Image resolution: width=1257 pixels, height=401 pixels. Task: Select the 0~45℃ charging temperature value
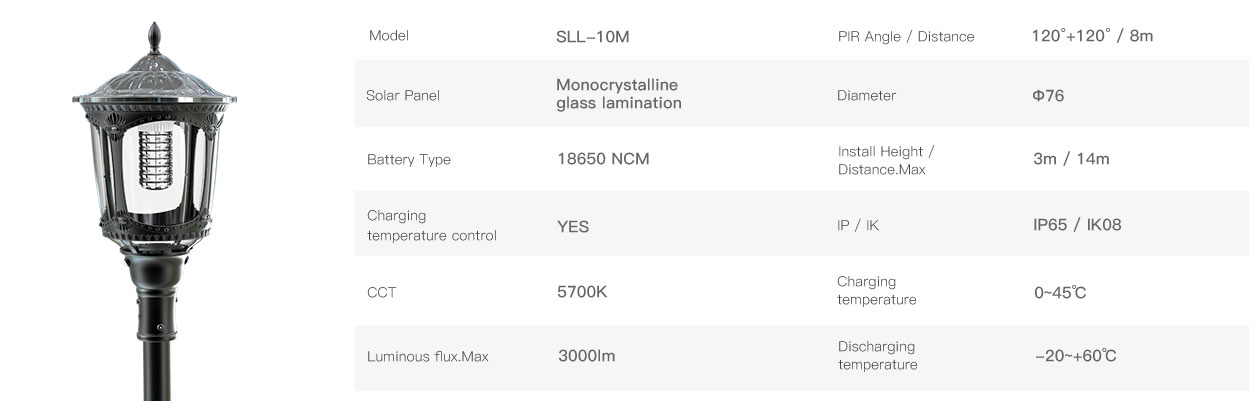tap(1060, 293)
